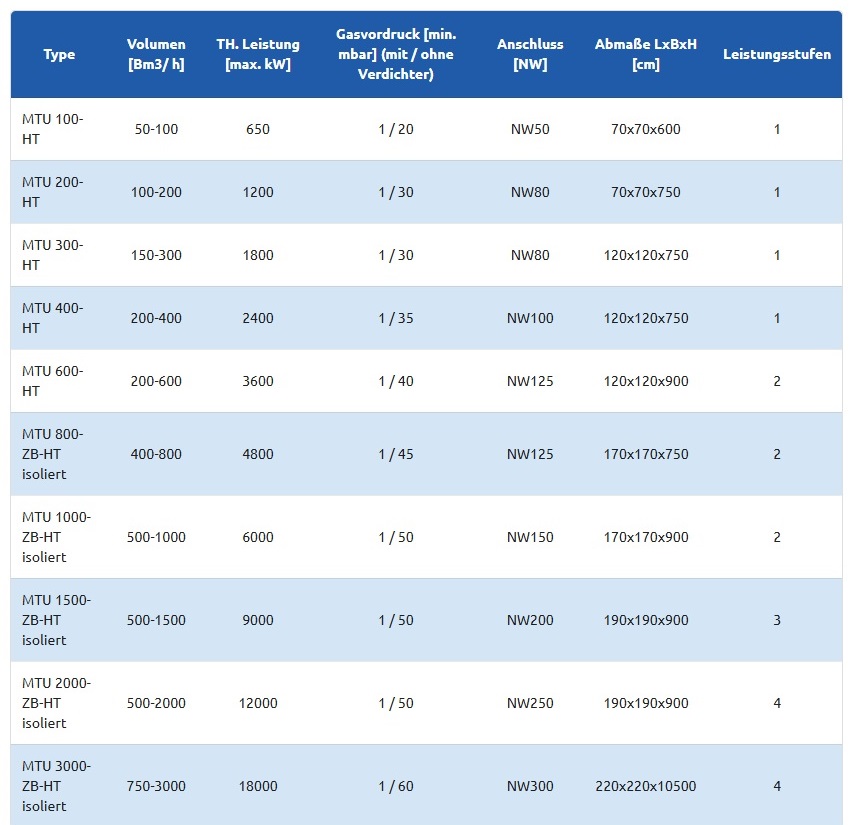The height and width of the screenshot is (825, 850).
Task: Select the MTU 3000-ZB-HT isoliert cell
Action: 56,786
